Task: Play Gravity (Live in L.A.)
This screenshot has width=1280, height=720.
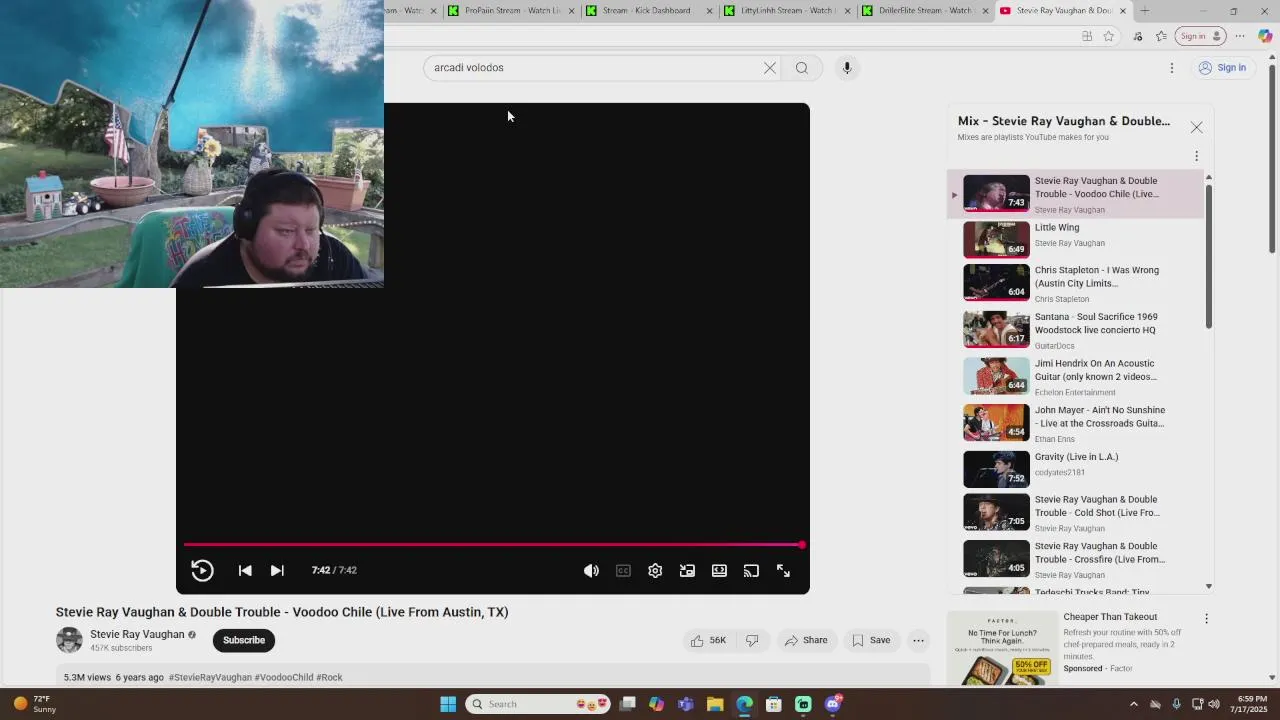Action: pyautogui.click(x=1076, y=468)
